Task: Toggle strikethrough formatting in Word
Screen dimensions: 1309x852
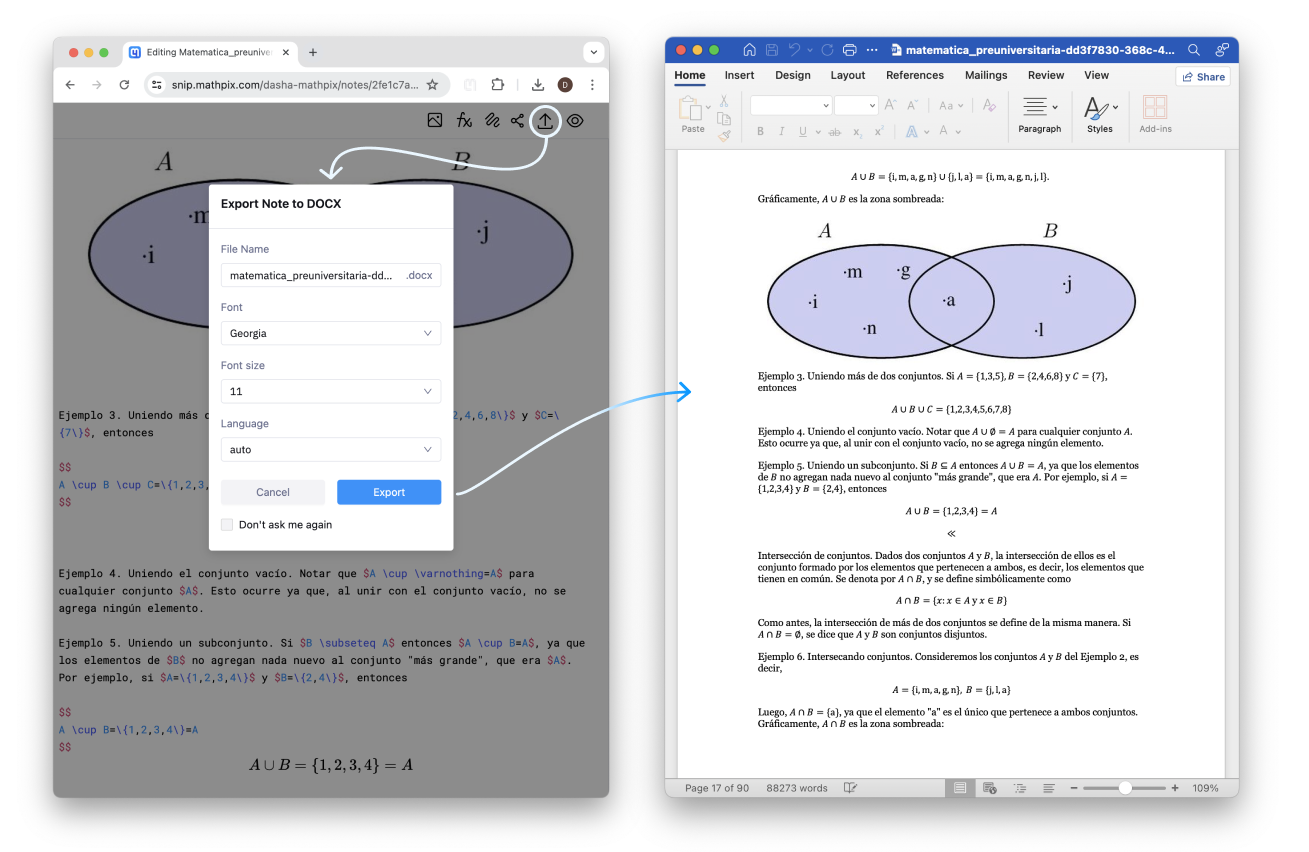Action: click(834, 131)
